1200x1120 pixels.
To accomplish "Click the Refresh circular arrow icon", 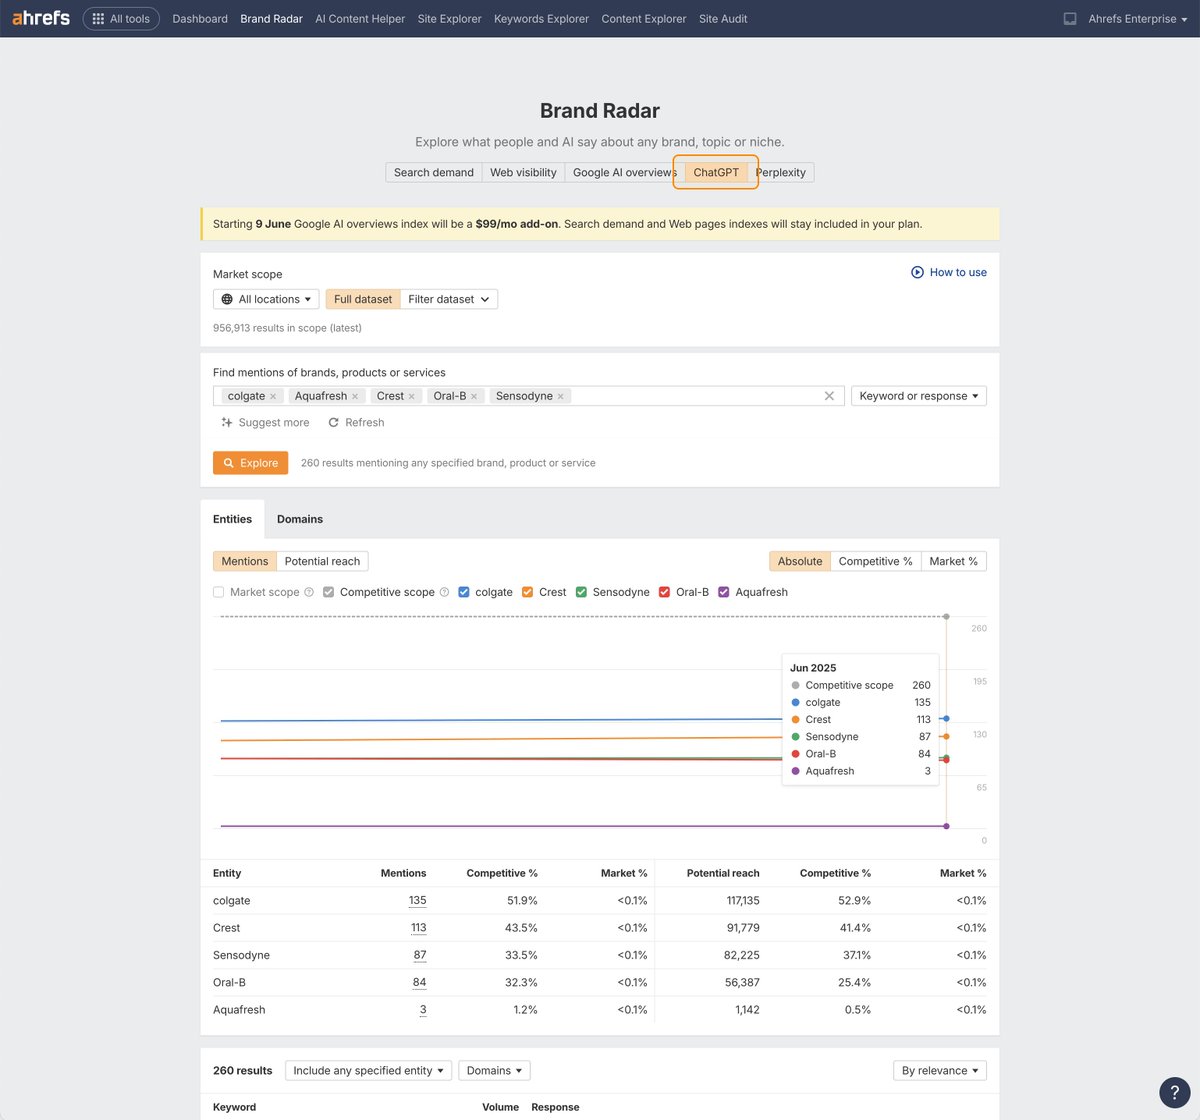I will pos(334,422).
